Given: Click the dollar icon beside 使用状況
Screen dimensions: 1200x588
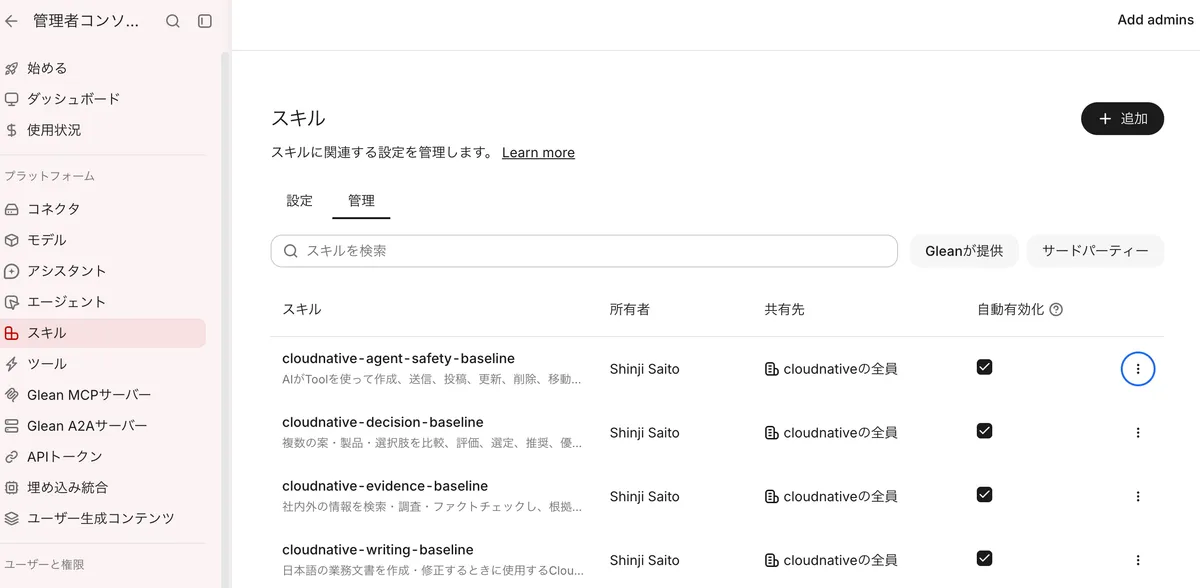Looking at the screenshot, I should [x=12, y=130].
